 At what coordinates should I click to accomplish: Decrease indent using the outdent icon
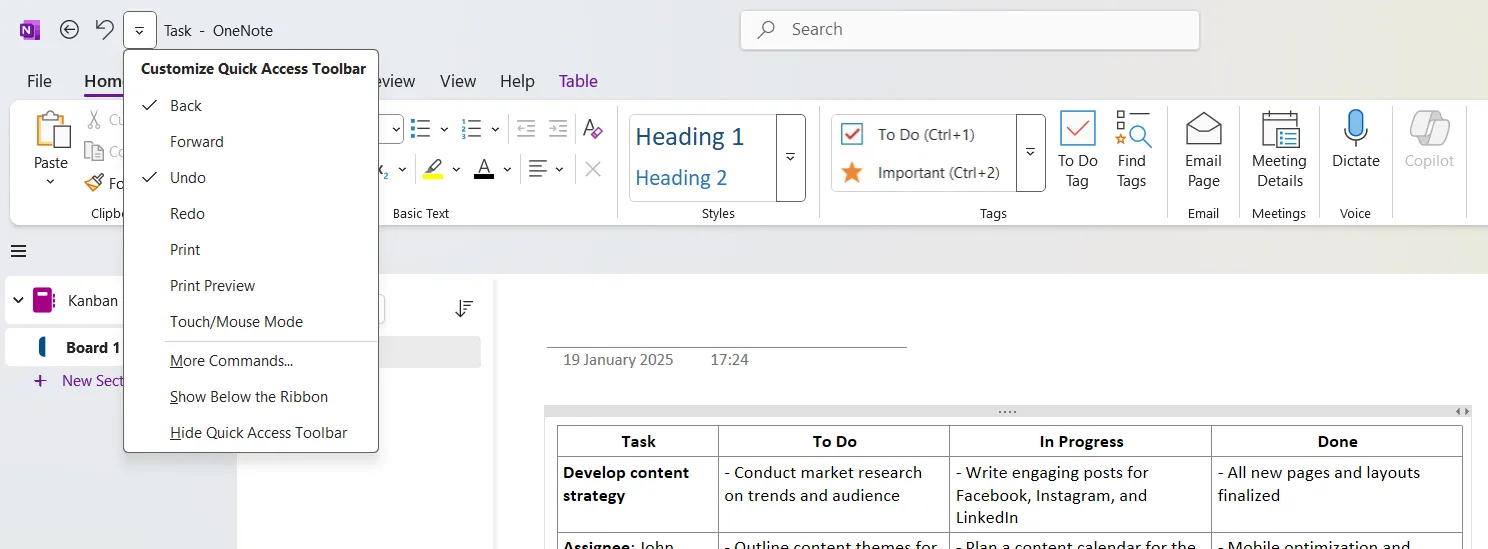(x=526, y=128)
